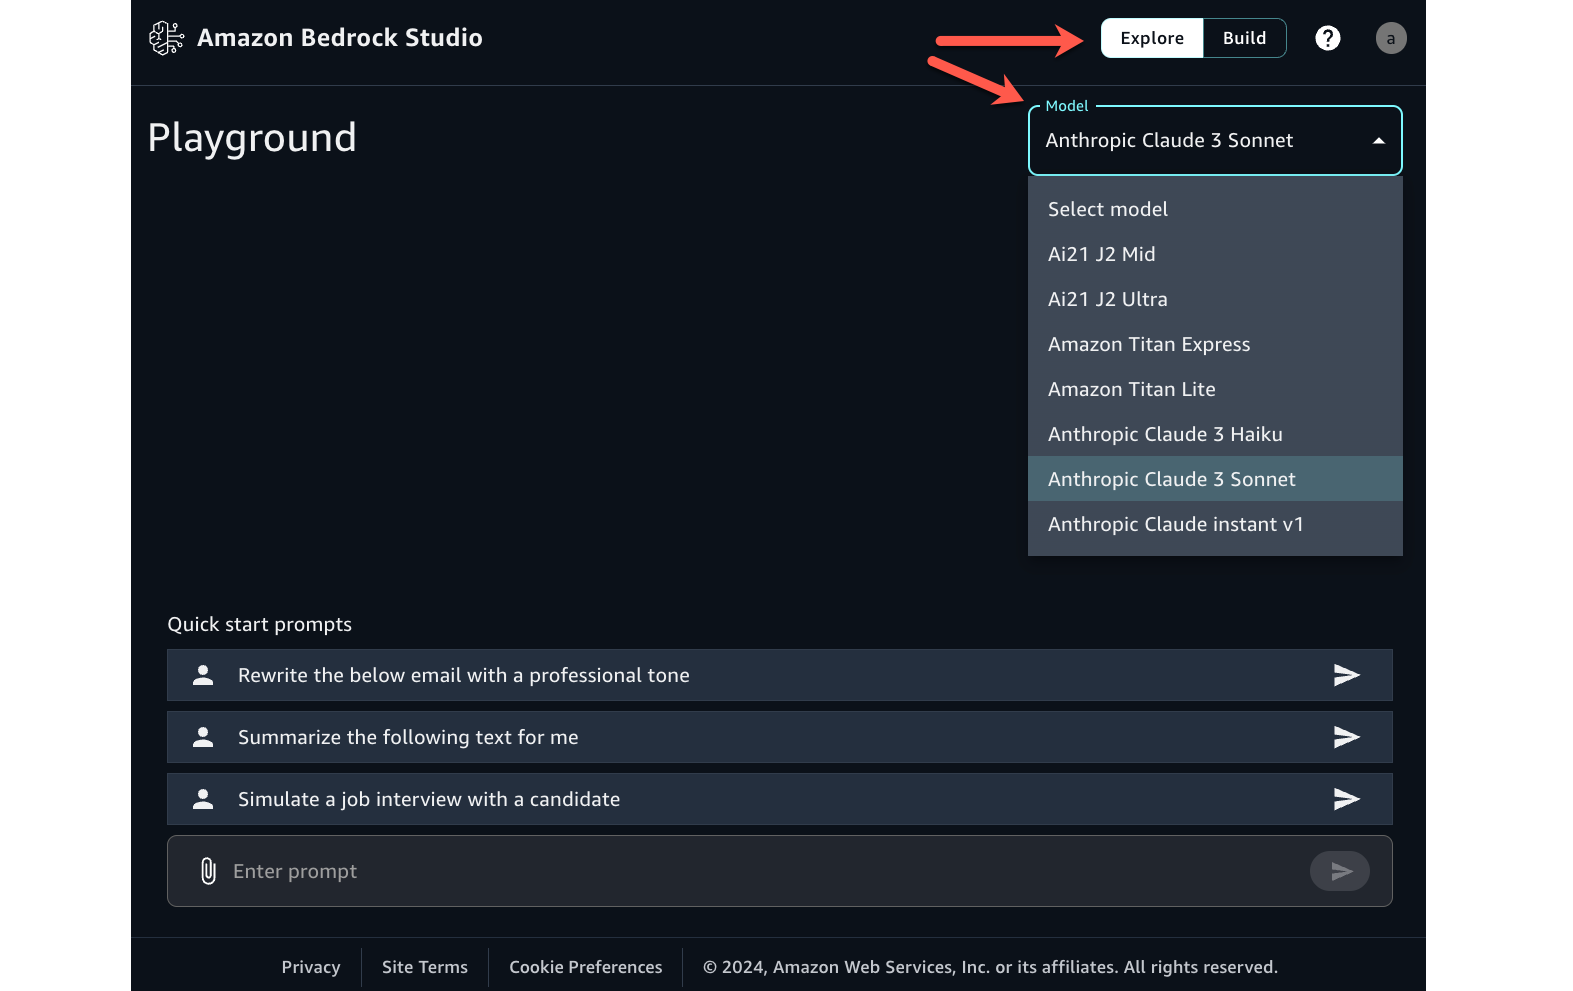The width and height of the screenshot is (1573, 991).
Task: Open the user avatar menu
Action: coord(1391,38)
